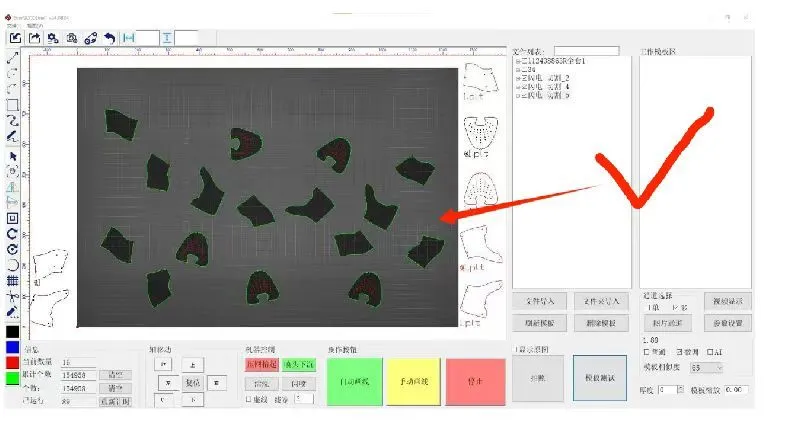The image size is (789, 429).
Task: Select the pen path tool above the pointer
Action: click(12, 136)
